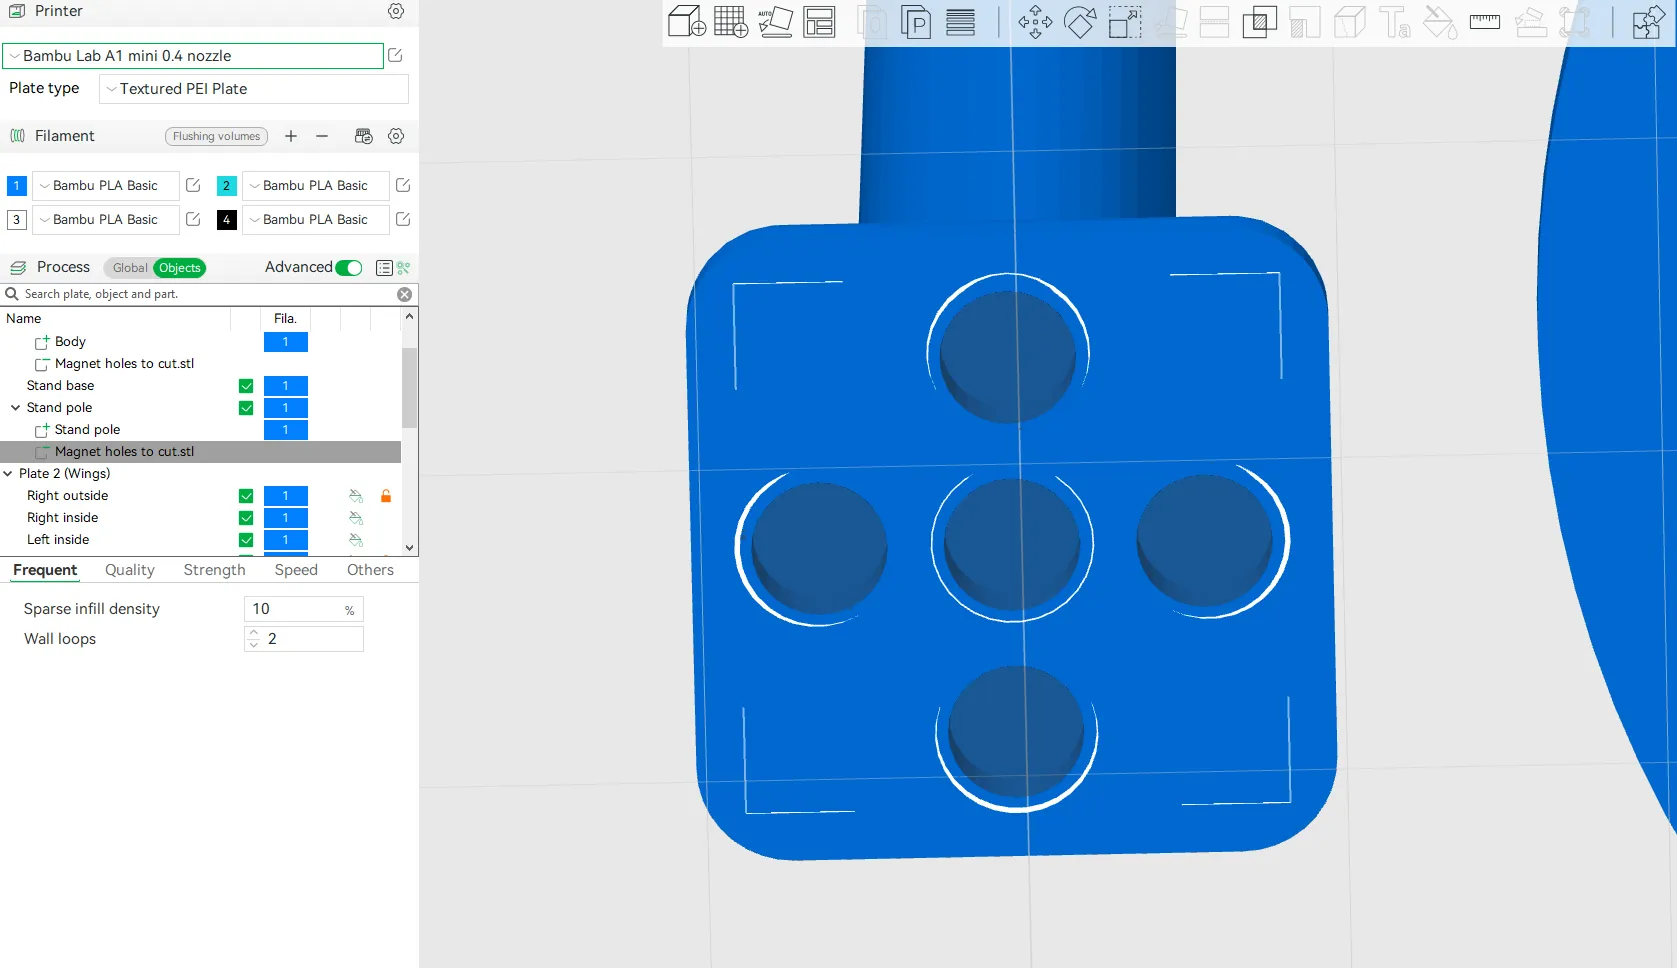Open the Plate type dropdown
The image size is (1677, 968).
[x=254, y=89]
